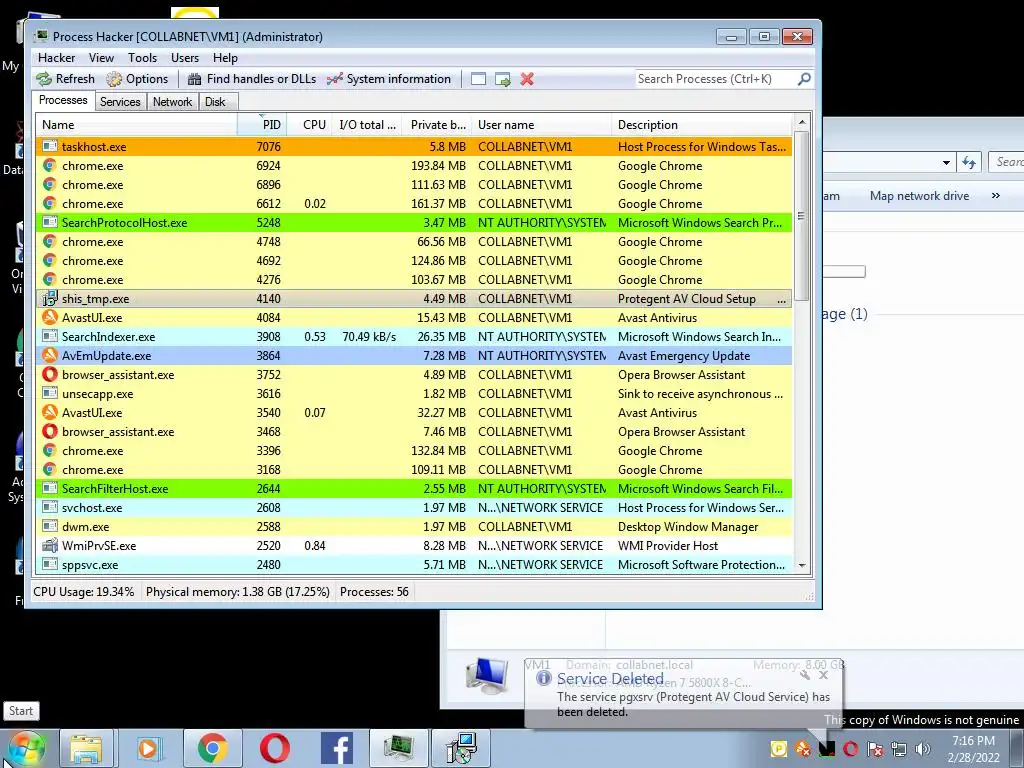Click the WmiPrvSE.exe process icon
The height and width of the screenshot is (768, 1024).
[x=50, y=545]
